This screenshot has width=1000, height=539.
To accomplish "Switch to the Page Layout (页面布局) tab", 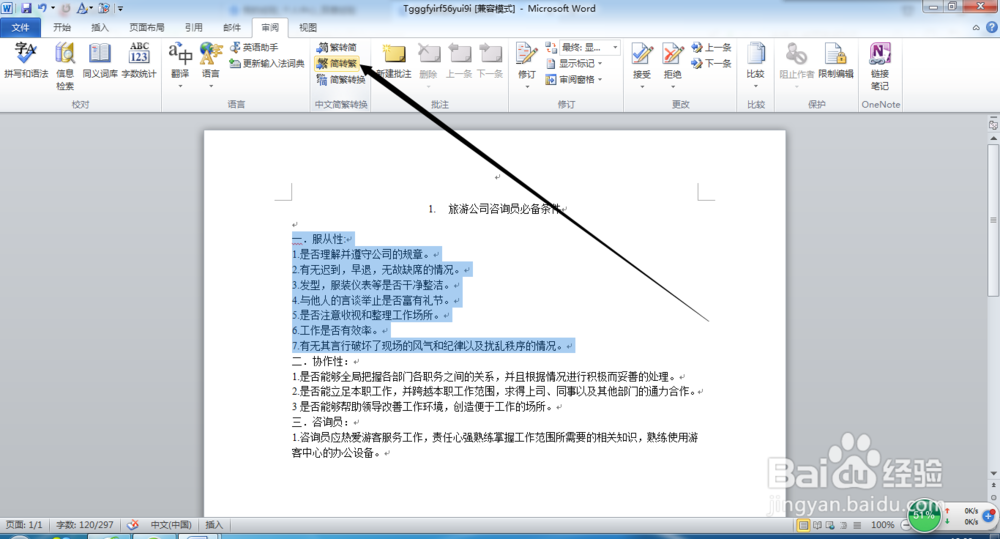I will tap(147, 27).
